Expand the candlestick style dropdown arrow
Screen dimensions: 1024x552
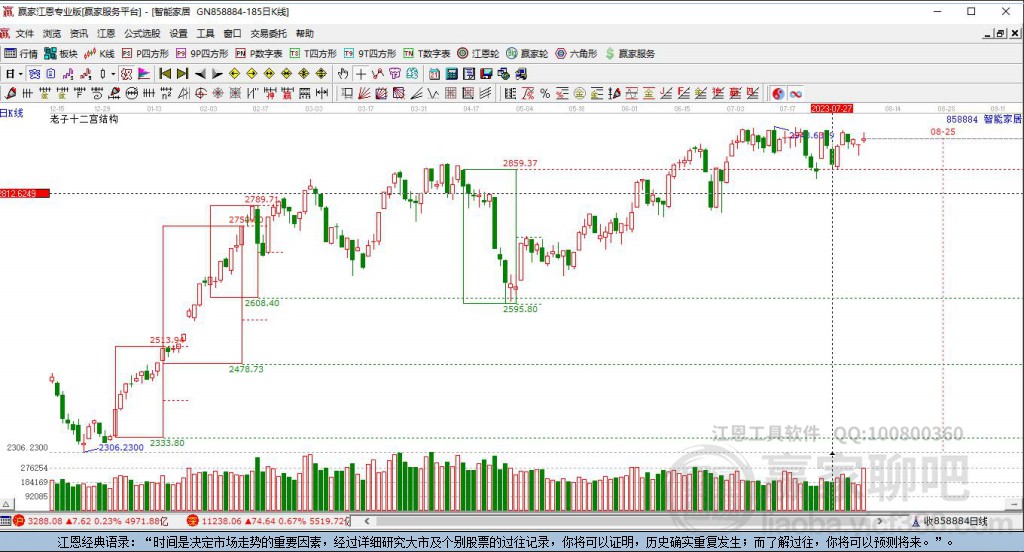(112, 74)
